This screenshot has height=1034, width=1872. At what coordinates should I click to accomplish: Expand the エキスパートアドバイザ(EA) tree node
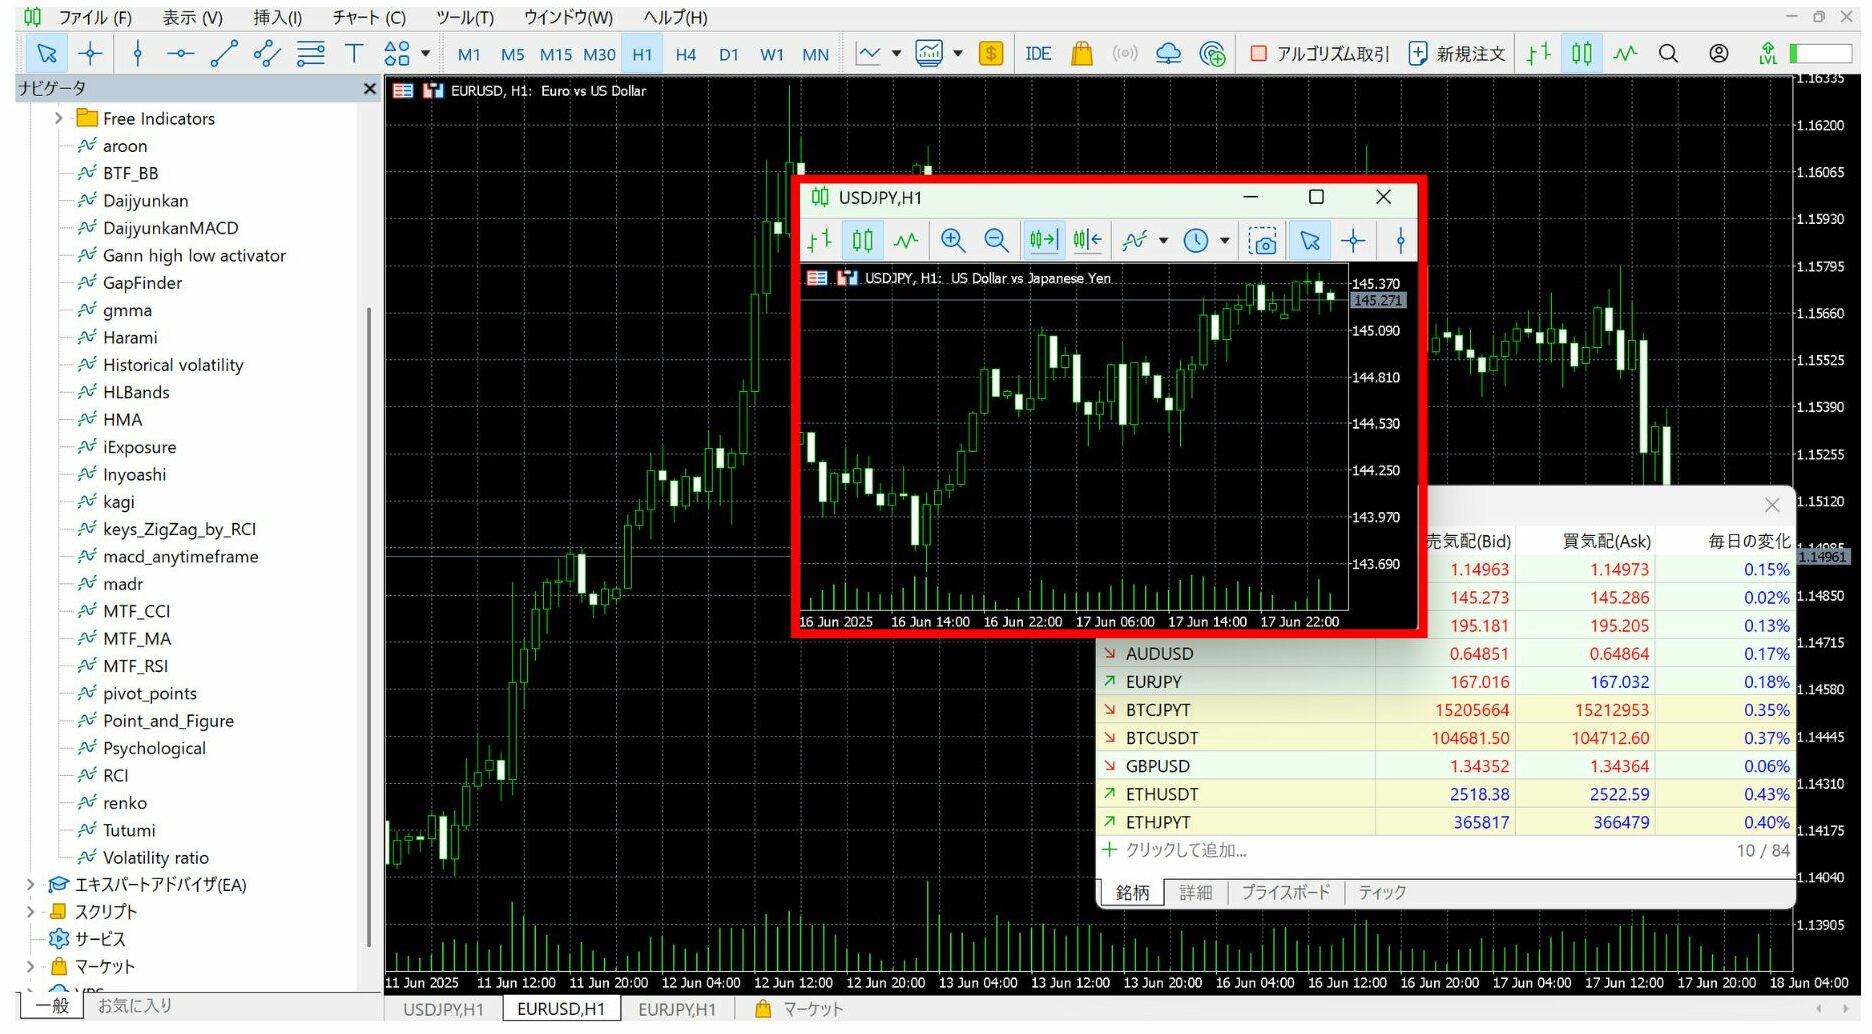point(30,885)
